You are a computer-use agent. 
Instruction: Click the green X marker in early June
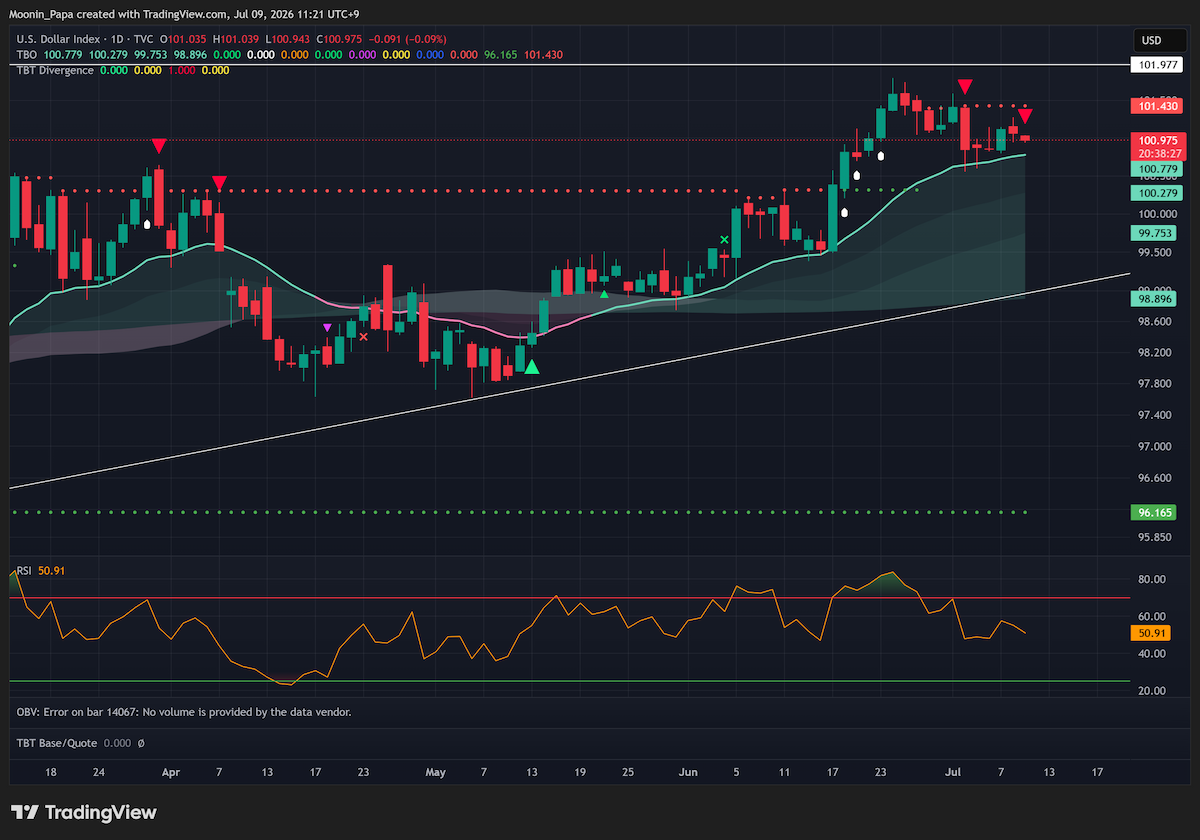point(725,240)
